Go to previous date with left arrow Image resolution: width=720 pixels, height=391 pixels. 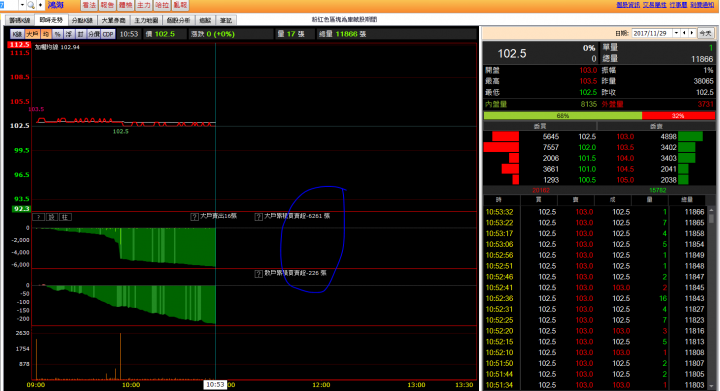[x=684, y=33]
